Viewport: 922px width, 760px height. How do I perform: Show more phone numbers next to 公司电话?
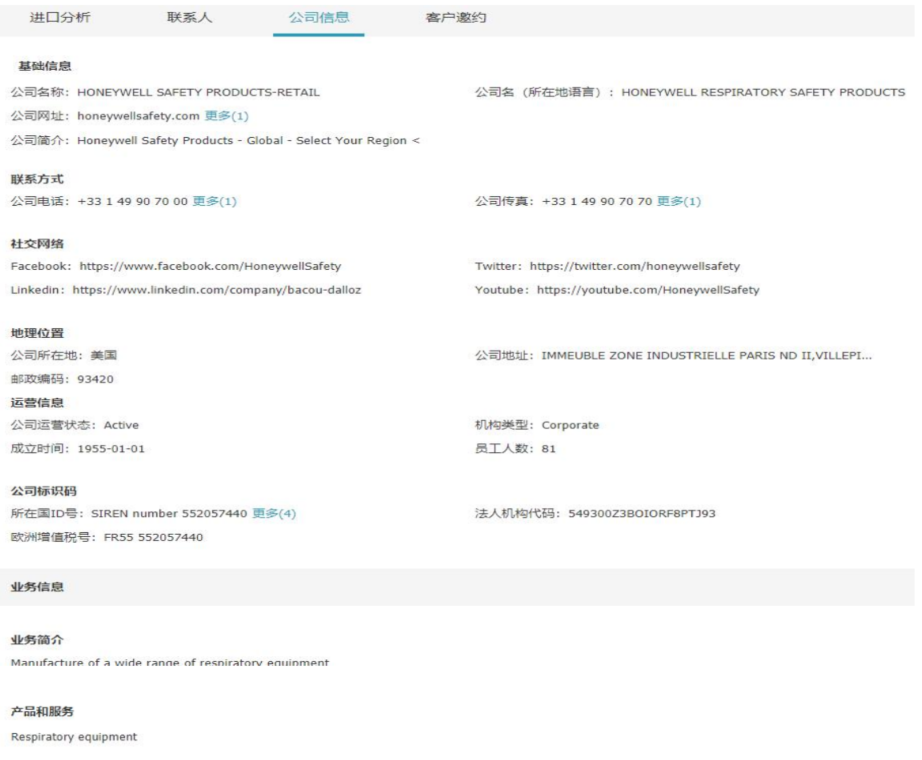click(215, 201)
